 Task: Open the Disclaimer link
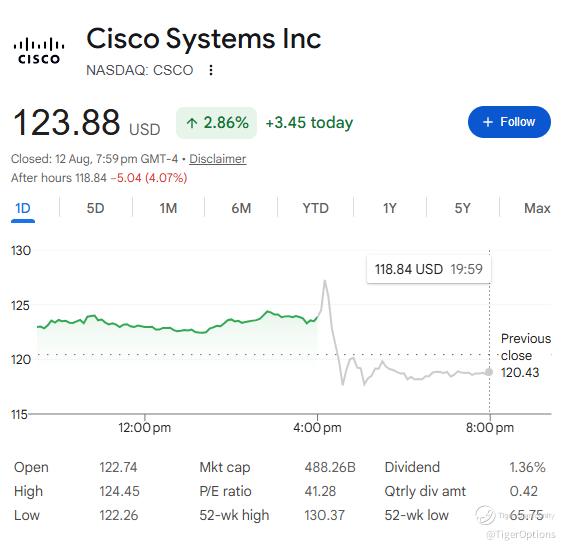point(218,159)
